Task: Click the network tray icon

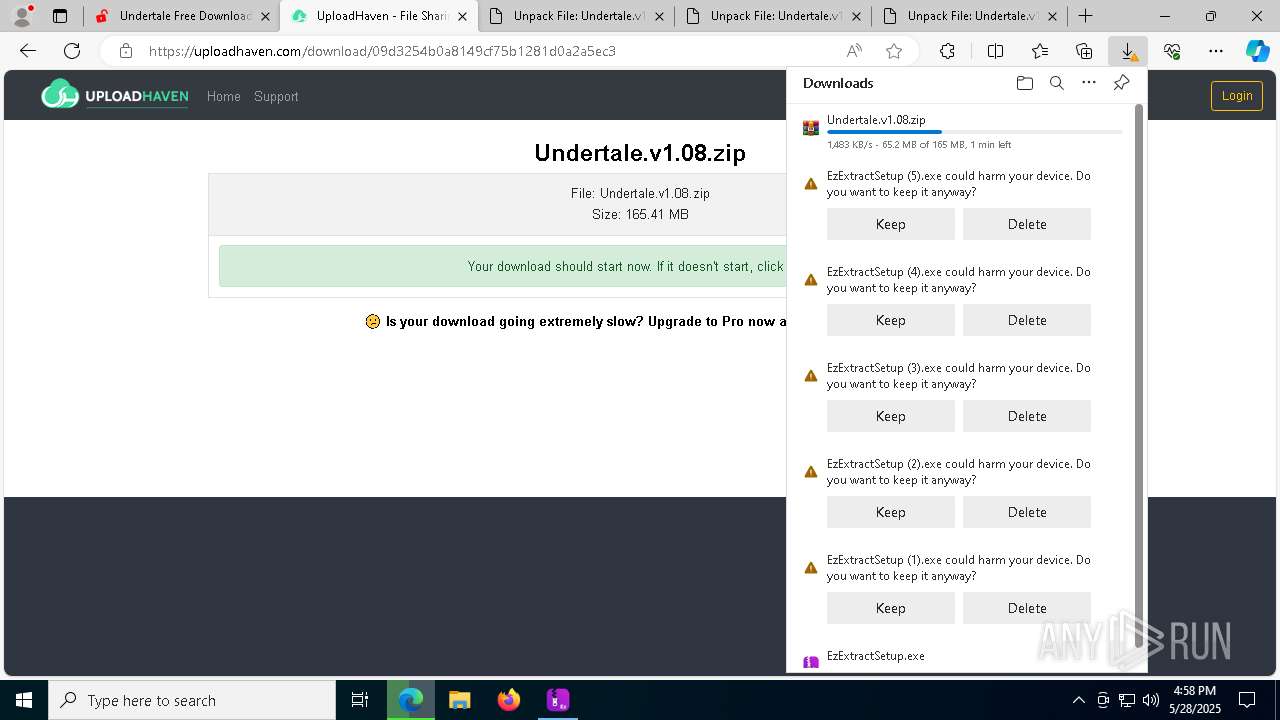Action: [1127, 700]
